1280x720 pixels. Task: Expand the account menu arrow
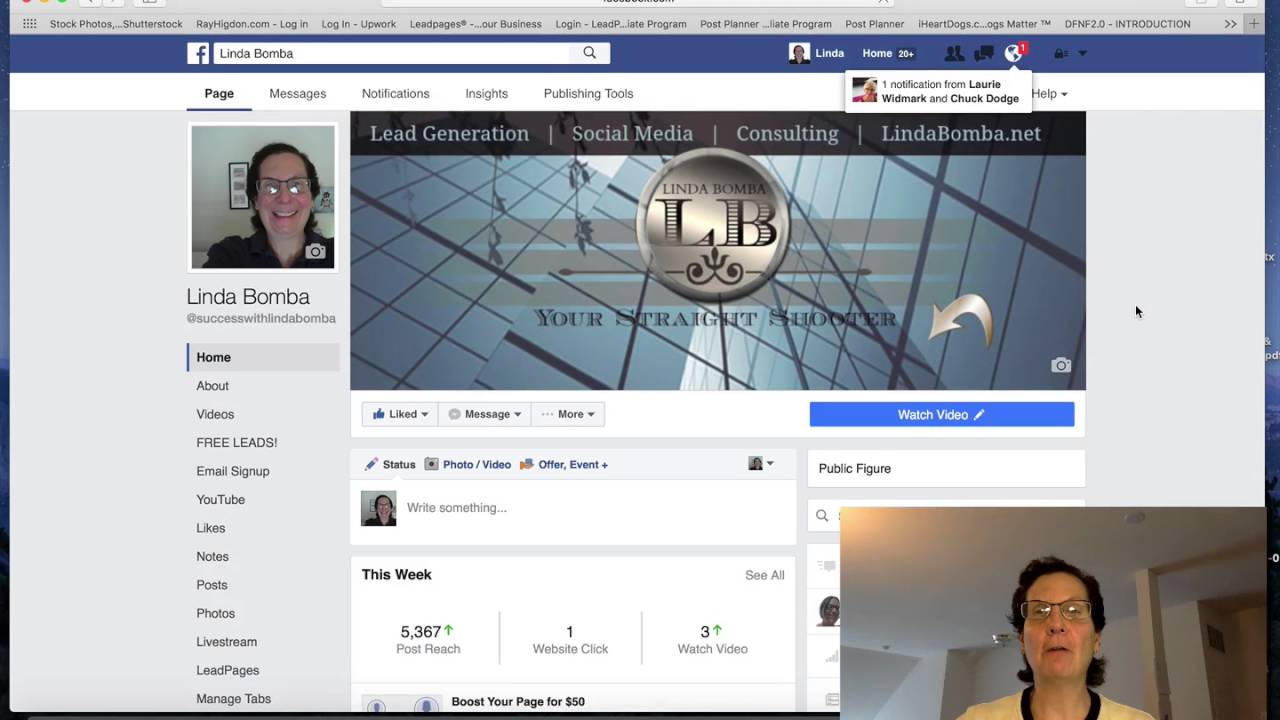[x=1082, y=54]
